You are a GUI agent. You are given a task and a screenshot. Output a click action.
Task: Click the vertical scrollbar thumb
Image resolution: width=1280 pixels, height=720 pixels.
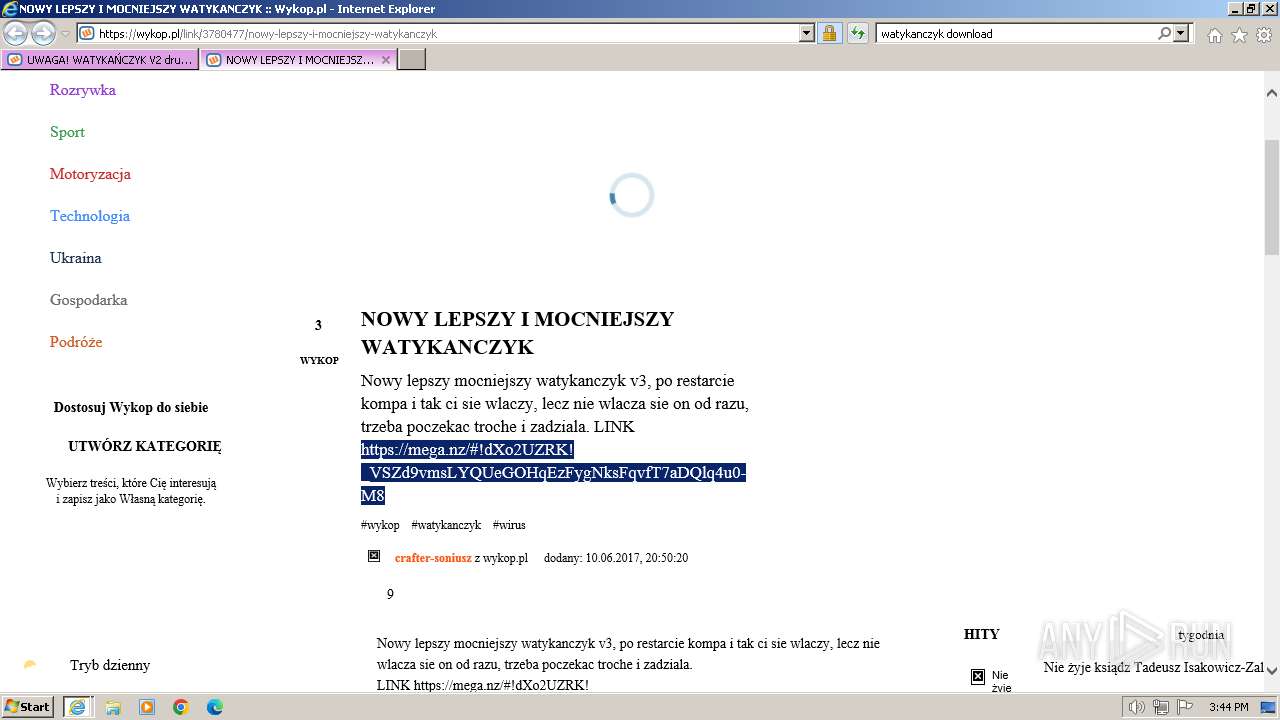coord(1271,197)
